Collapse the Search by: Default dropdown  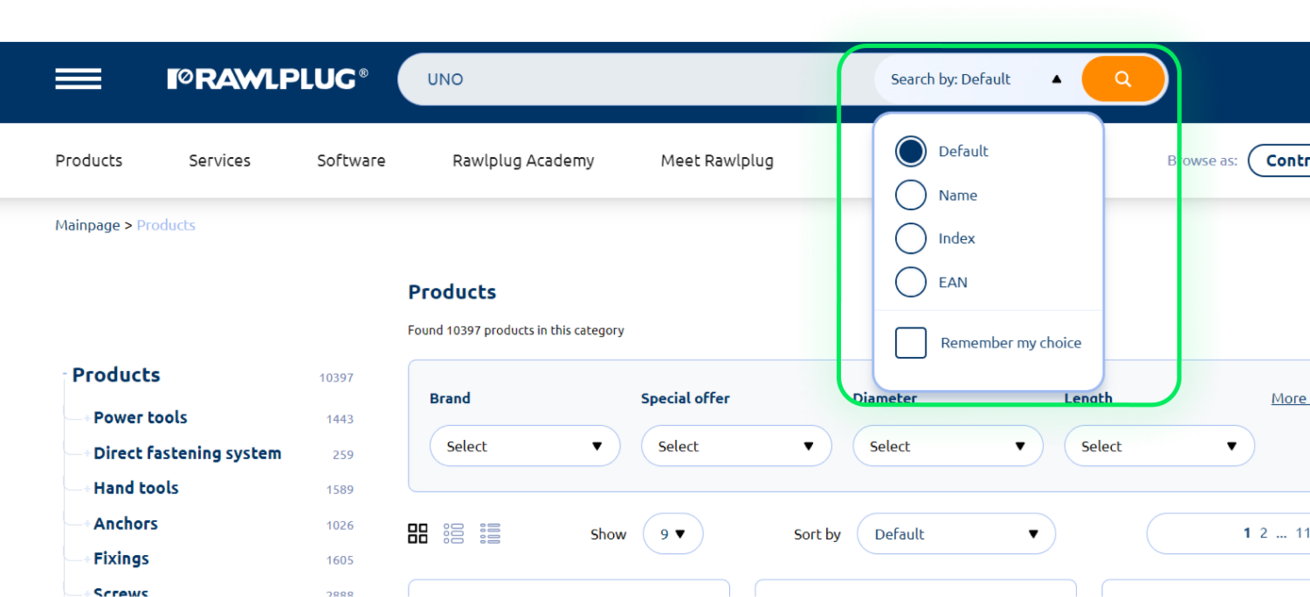point(975,79)
